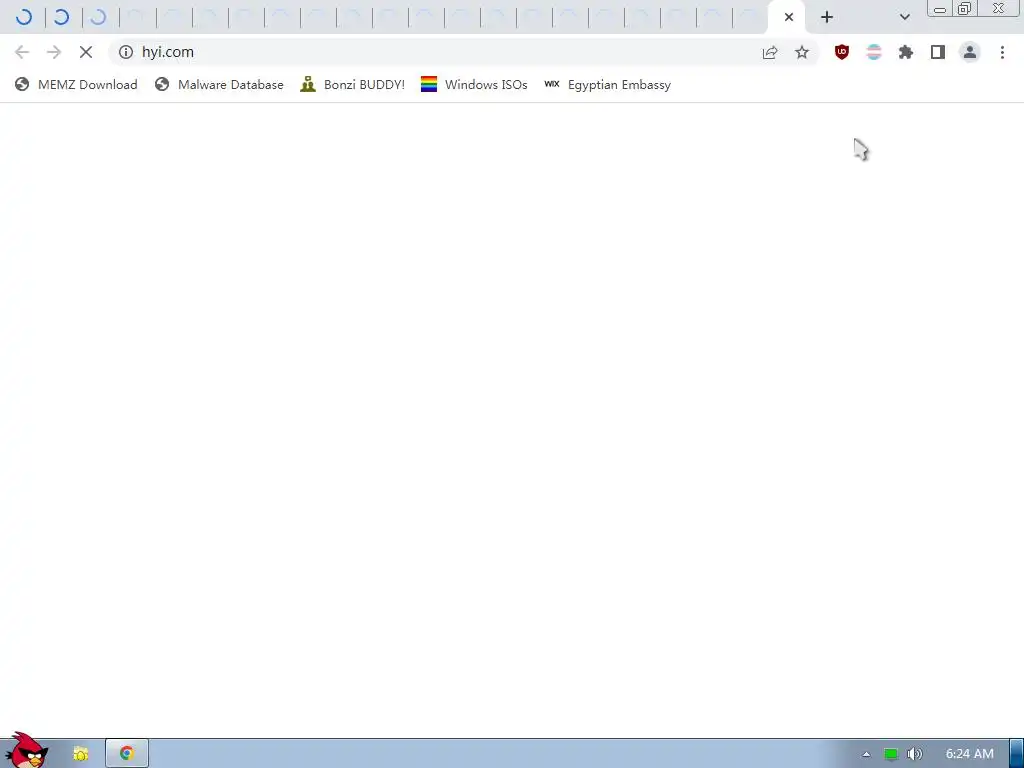The width and height of the screenshot is (1024, 768).
Task: Open Malware Database bookmark
Action: (x=219, y=84)
